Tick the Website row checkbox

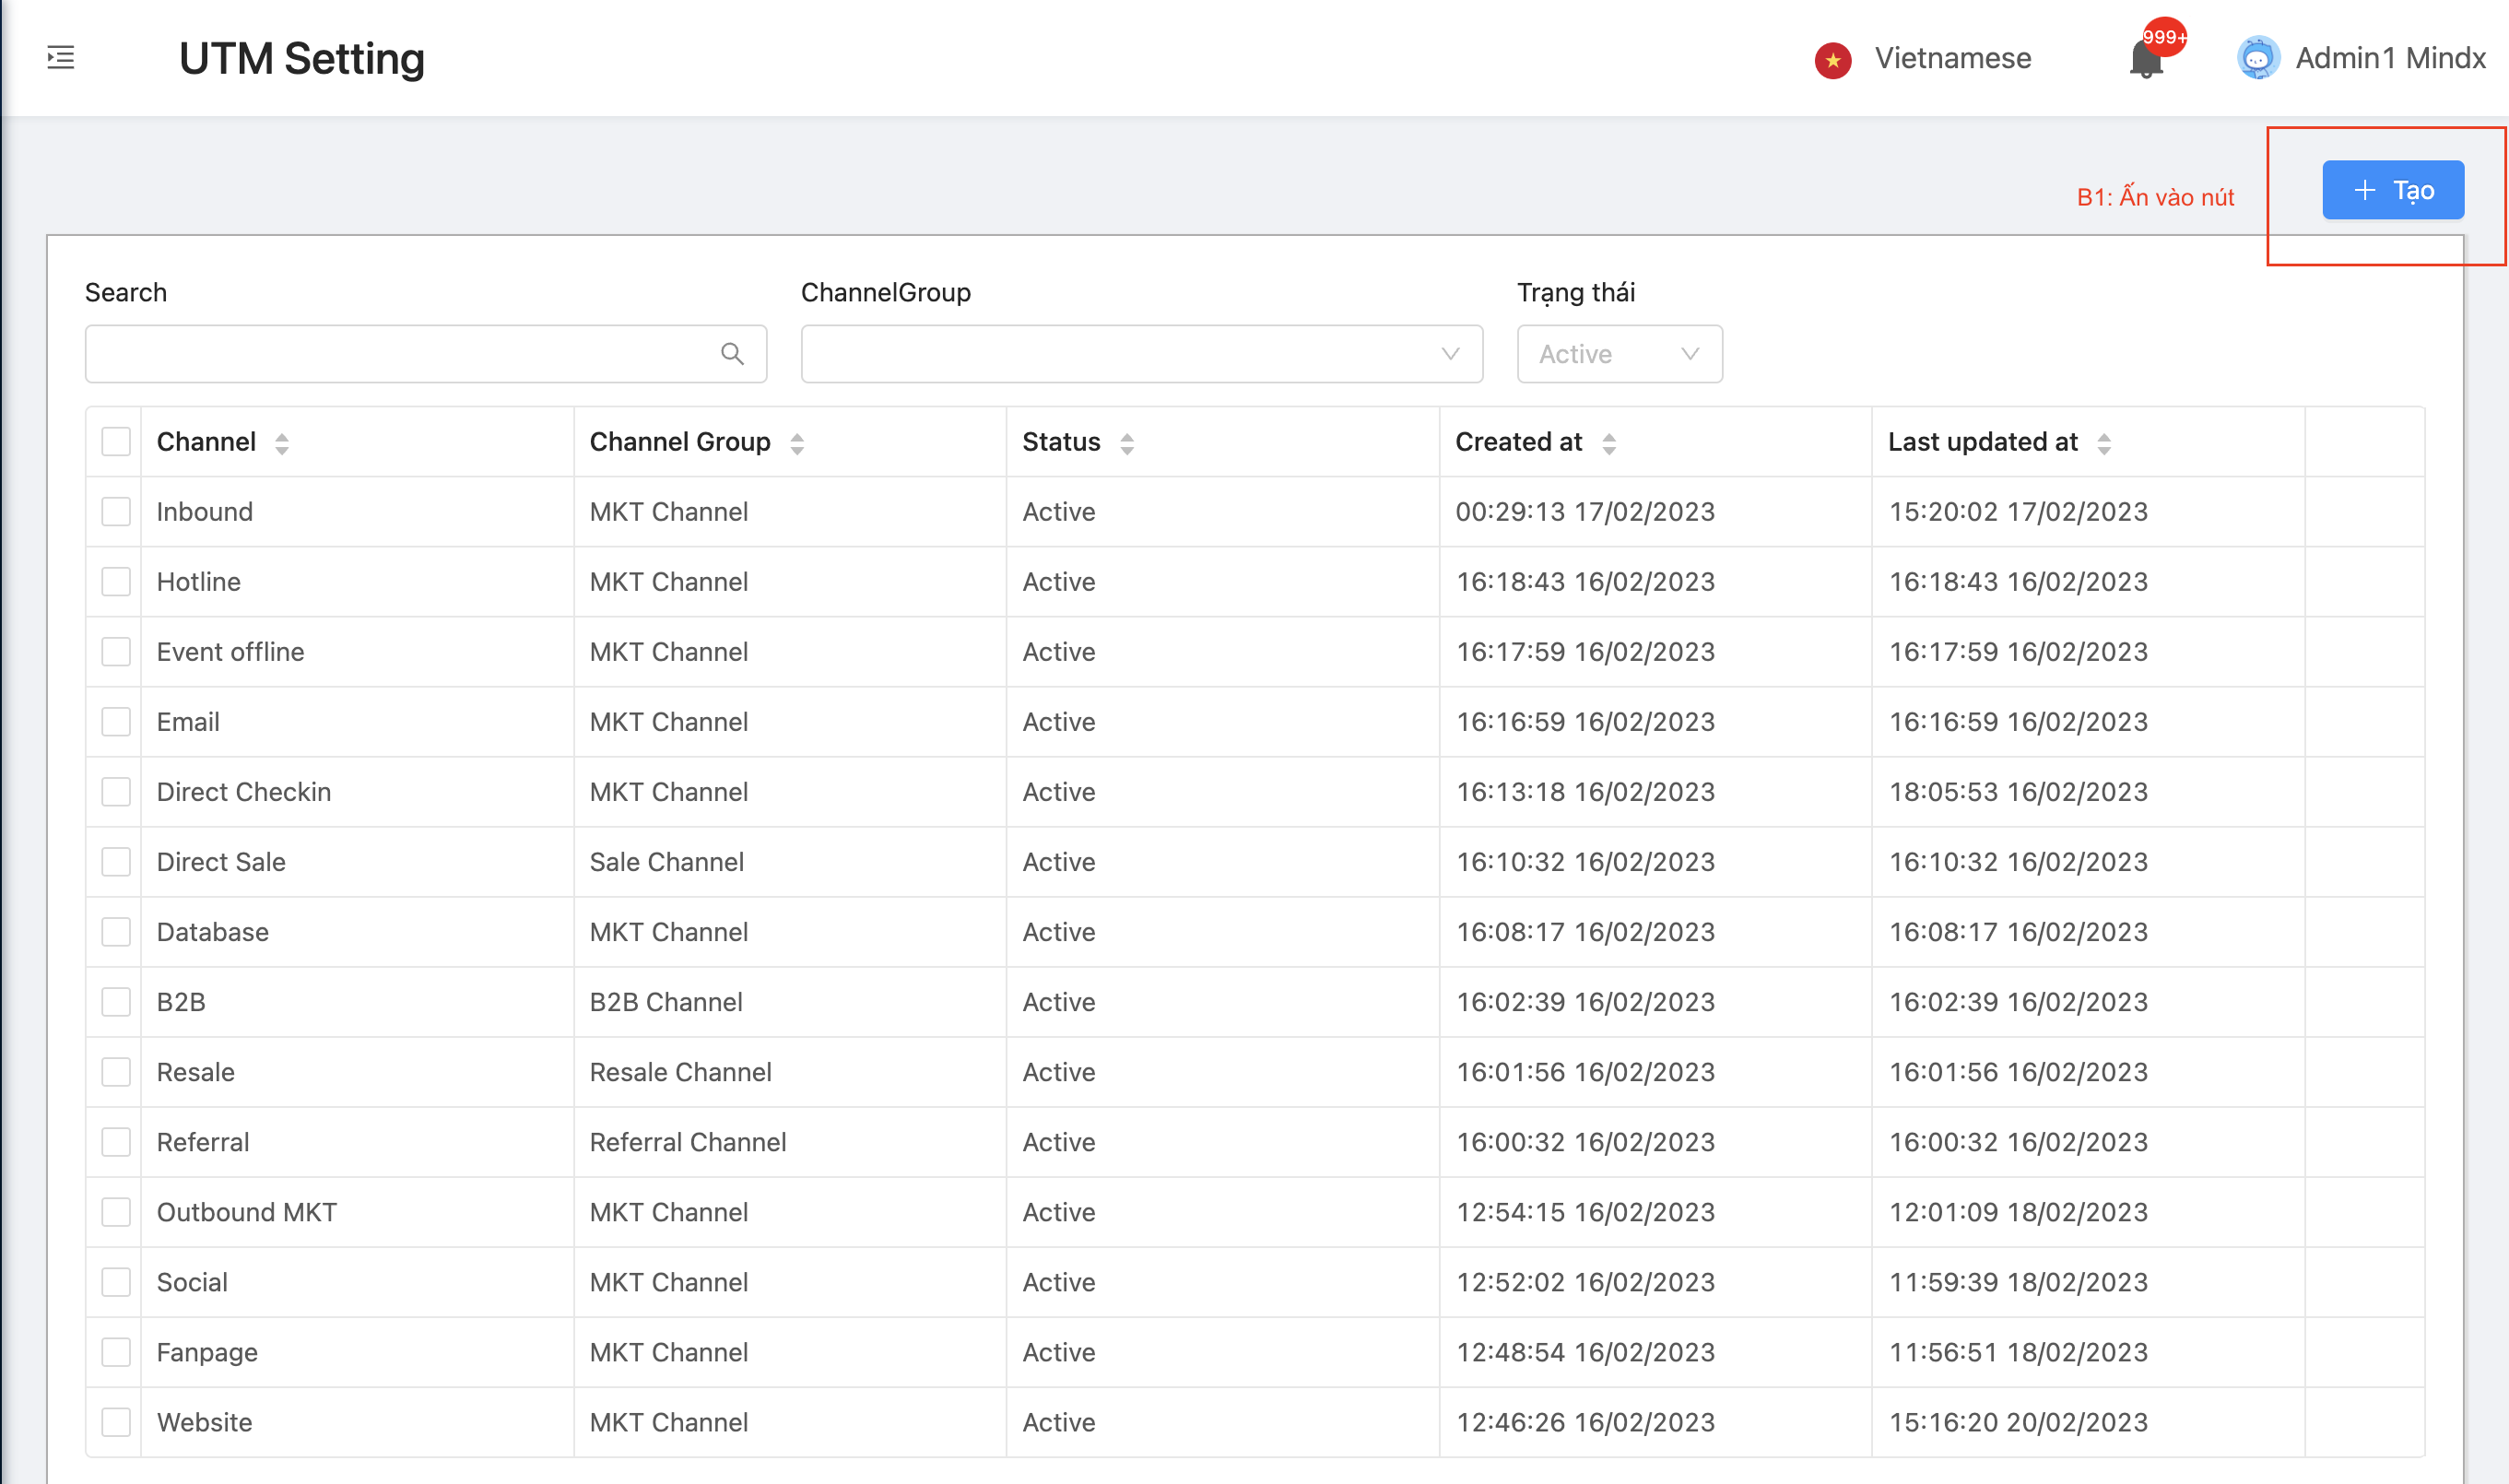[116, 1422]
